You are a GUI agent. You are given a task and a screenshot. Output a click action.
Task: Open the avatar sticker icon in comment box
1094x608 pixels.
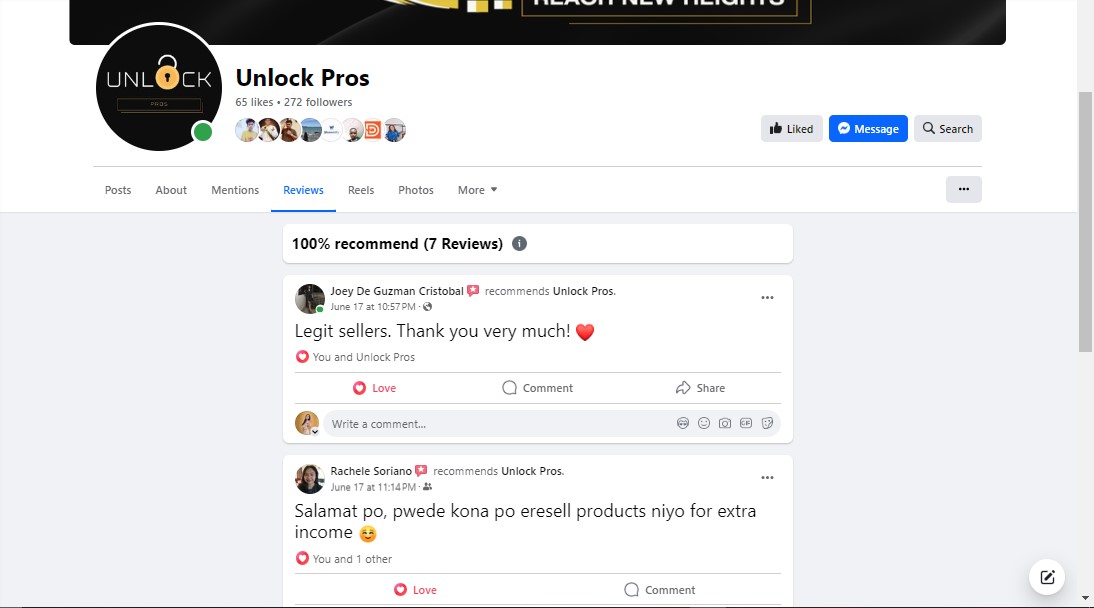pos(683,423)
